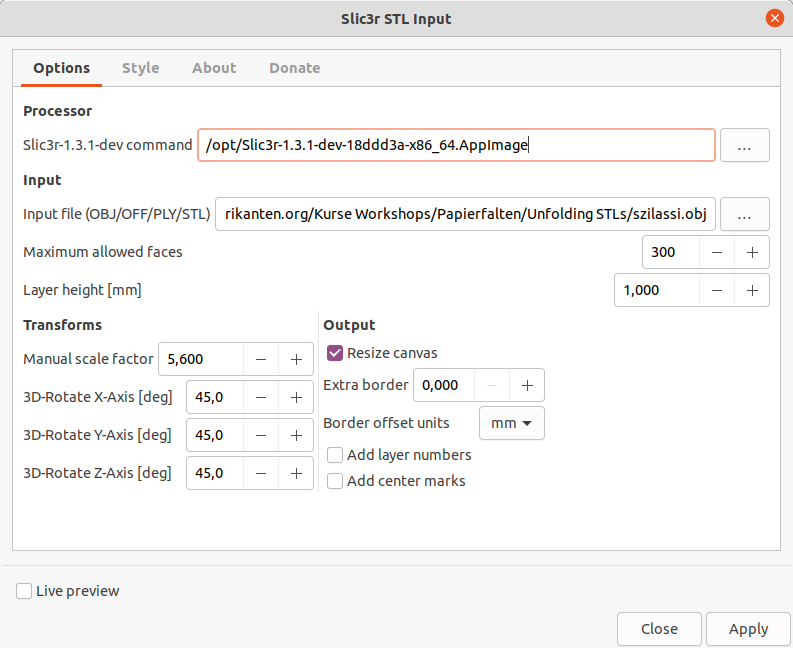Click the Slic3r command path field
Screen dimensions: 793x648
pos(456,145)
